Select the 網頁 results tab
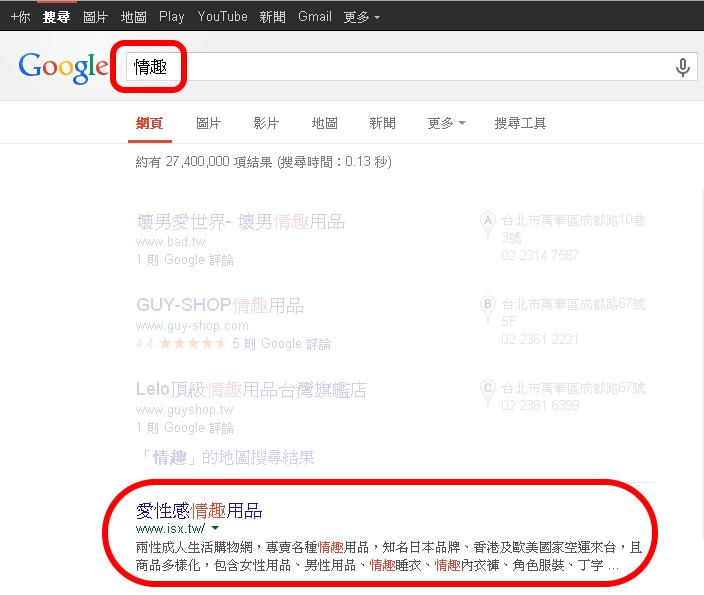 click(150, 123)
